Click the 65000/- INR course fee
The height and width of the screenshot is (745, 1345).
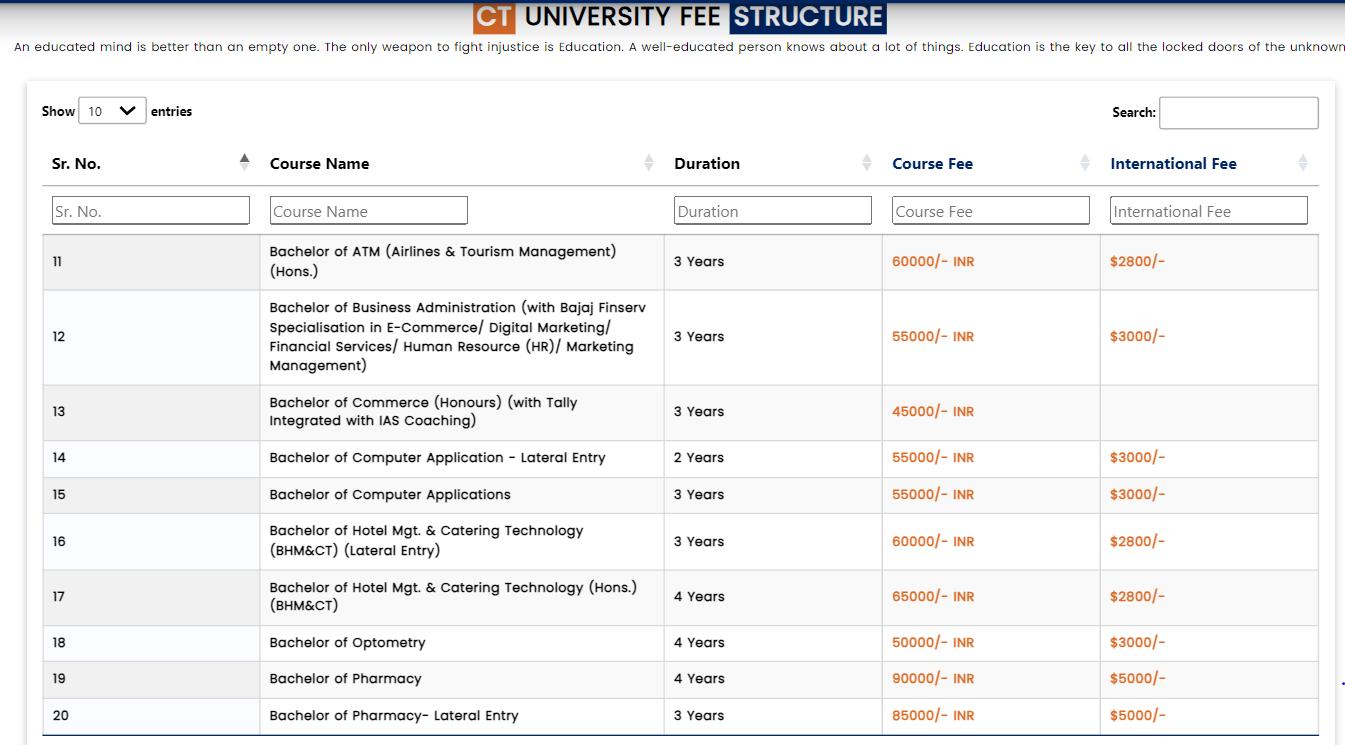click(933, 596)
